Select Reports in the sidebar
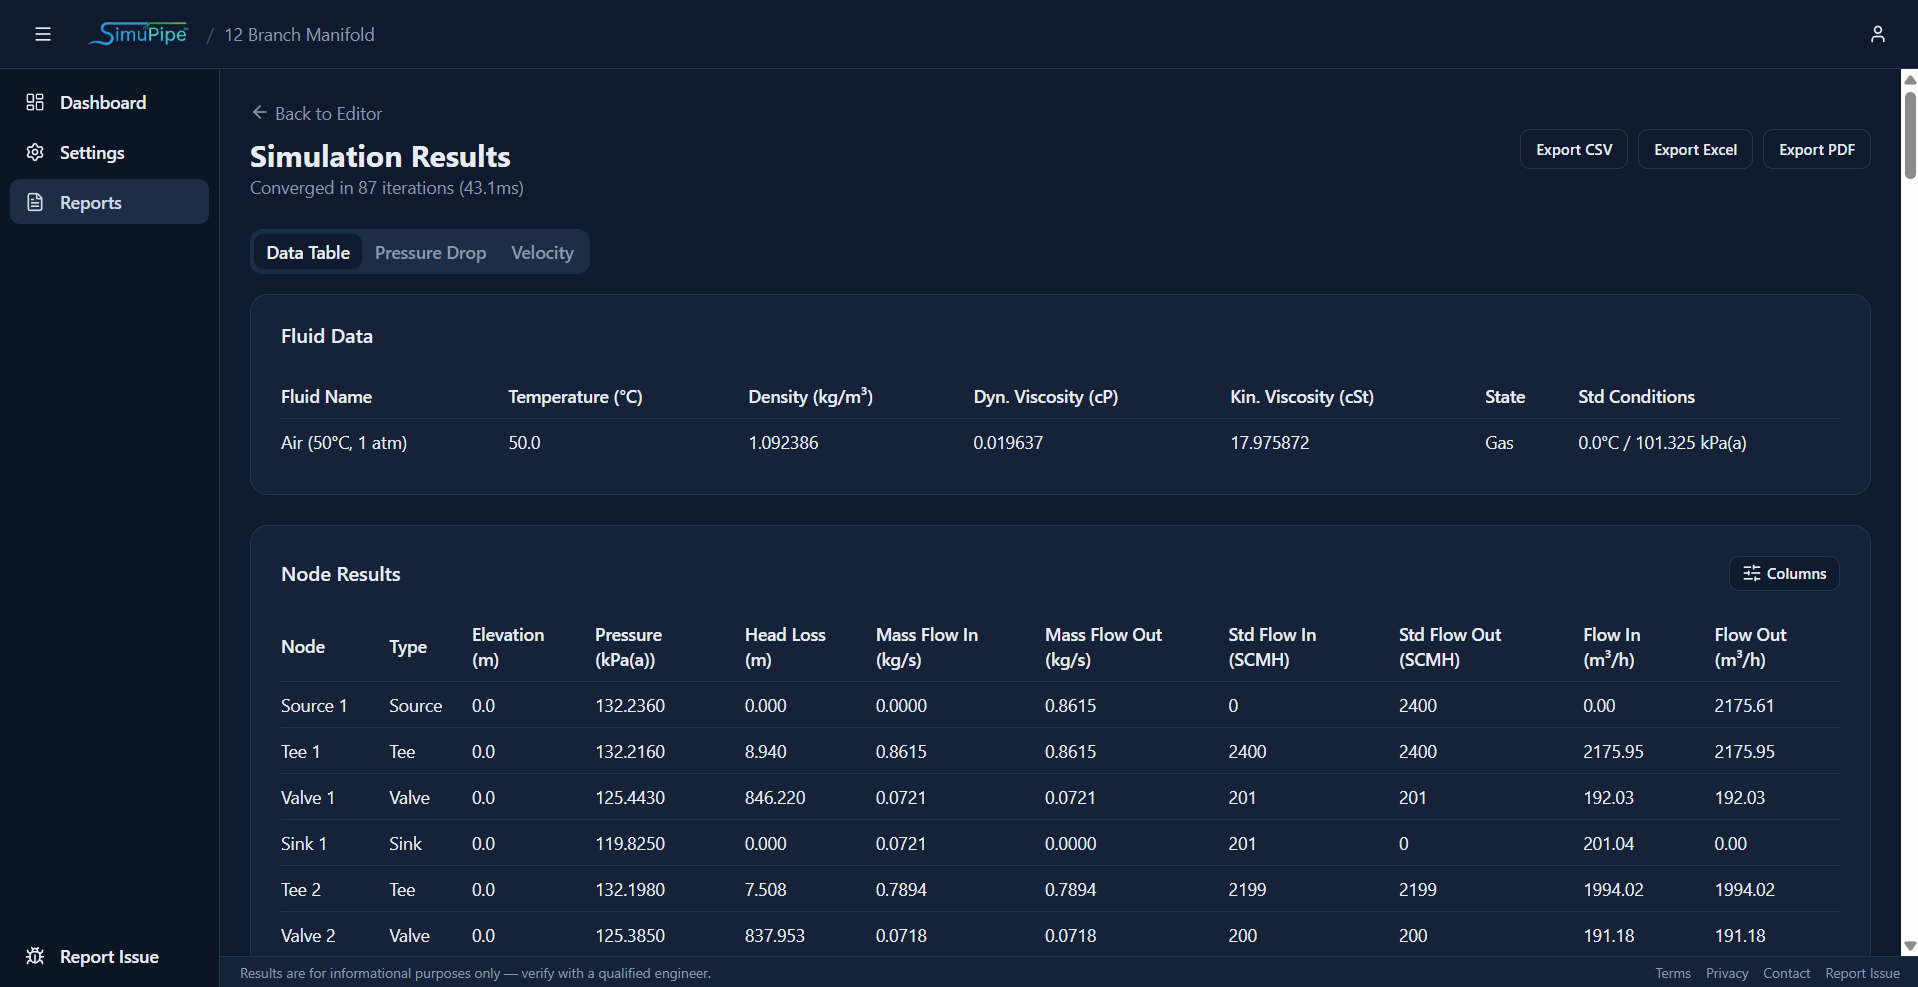Image resolution: width=1918 pixels, height=987 pixels. click(109, 202)
